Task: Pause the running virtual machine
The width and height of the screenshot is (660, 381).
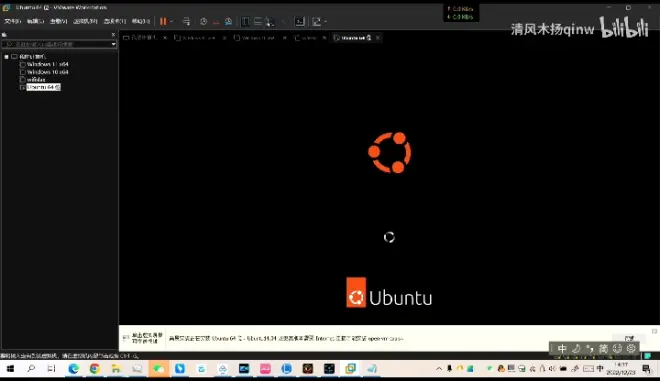Action: 163,21
